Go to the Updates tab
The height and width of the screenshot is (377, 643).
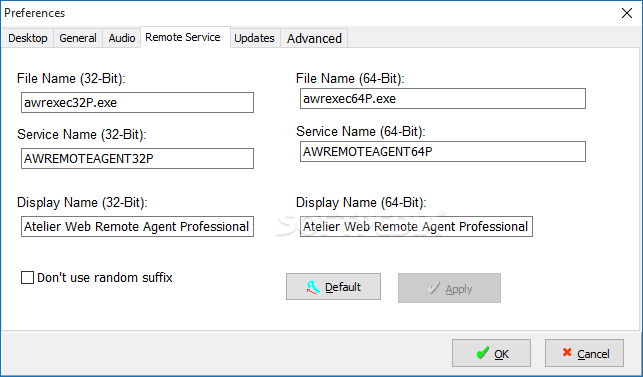tap(254, 38)
